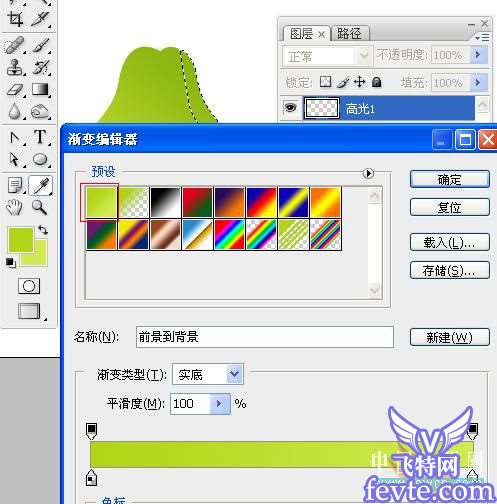
Task: Open the 平滑度 slider arrow
Action: 220,404
